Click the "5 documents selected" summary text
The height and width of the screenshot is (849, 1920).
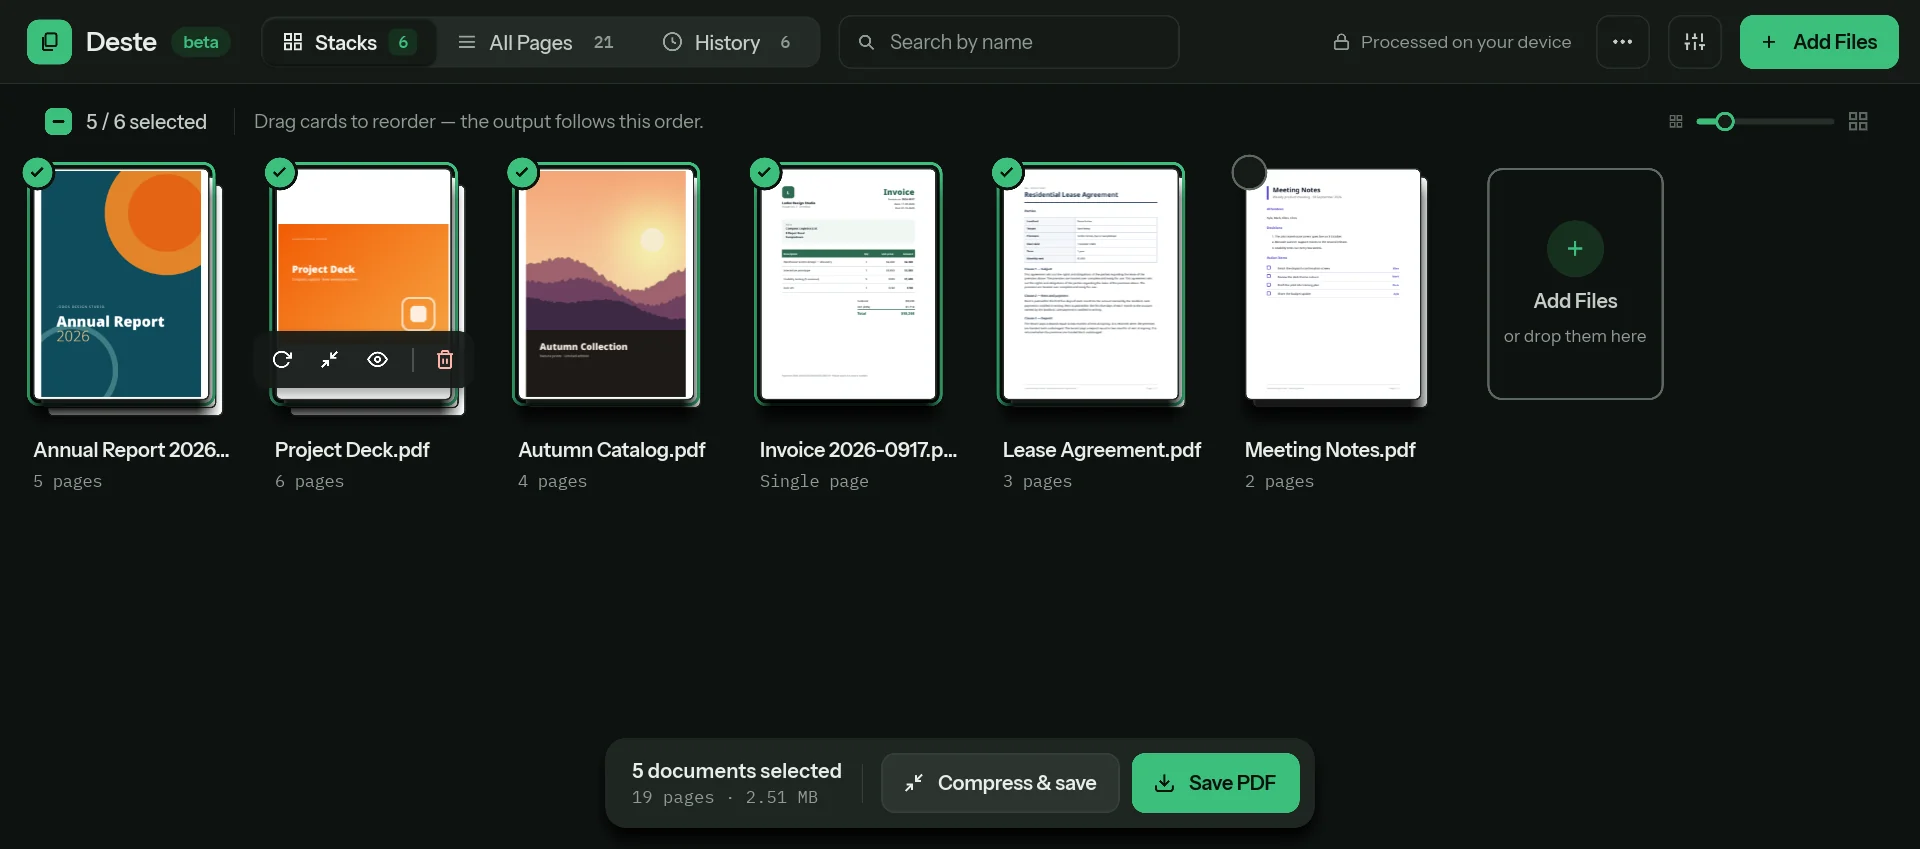pos(737,771)
